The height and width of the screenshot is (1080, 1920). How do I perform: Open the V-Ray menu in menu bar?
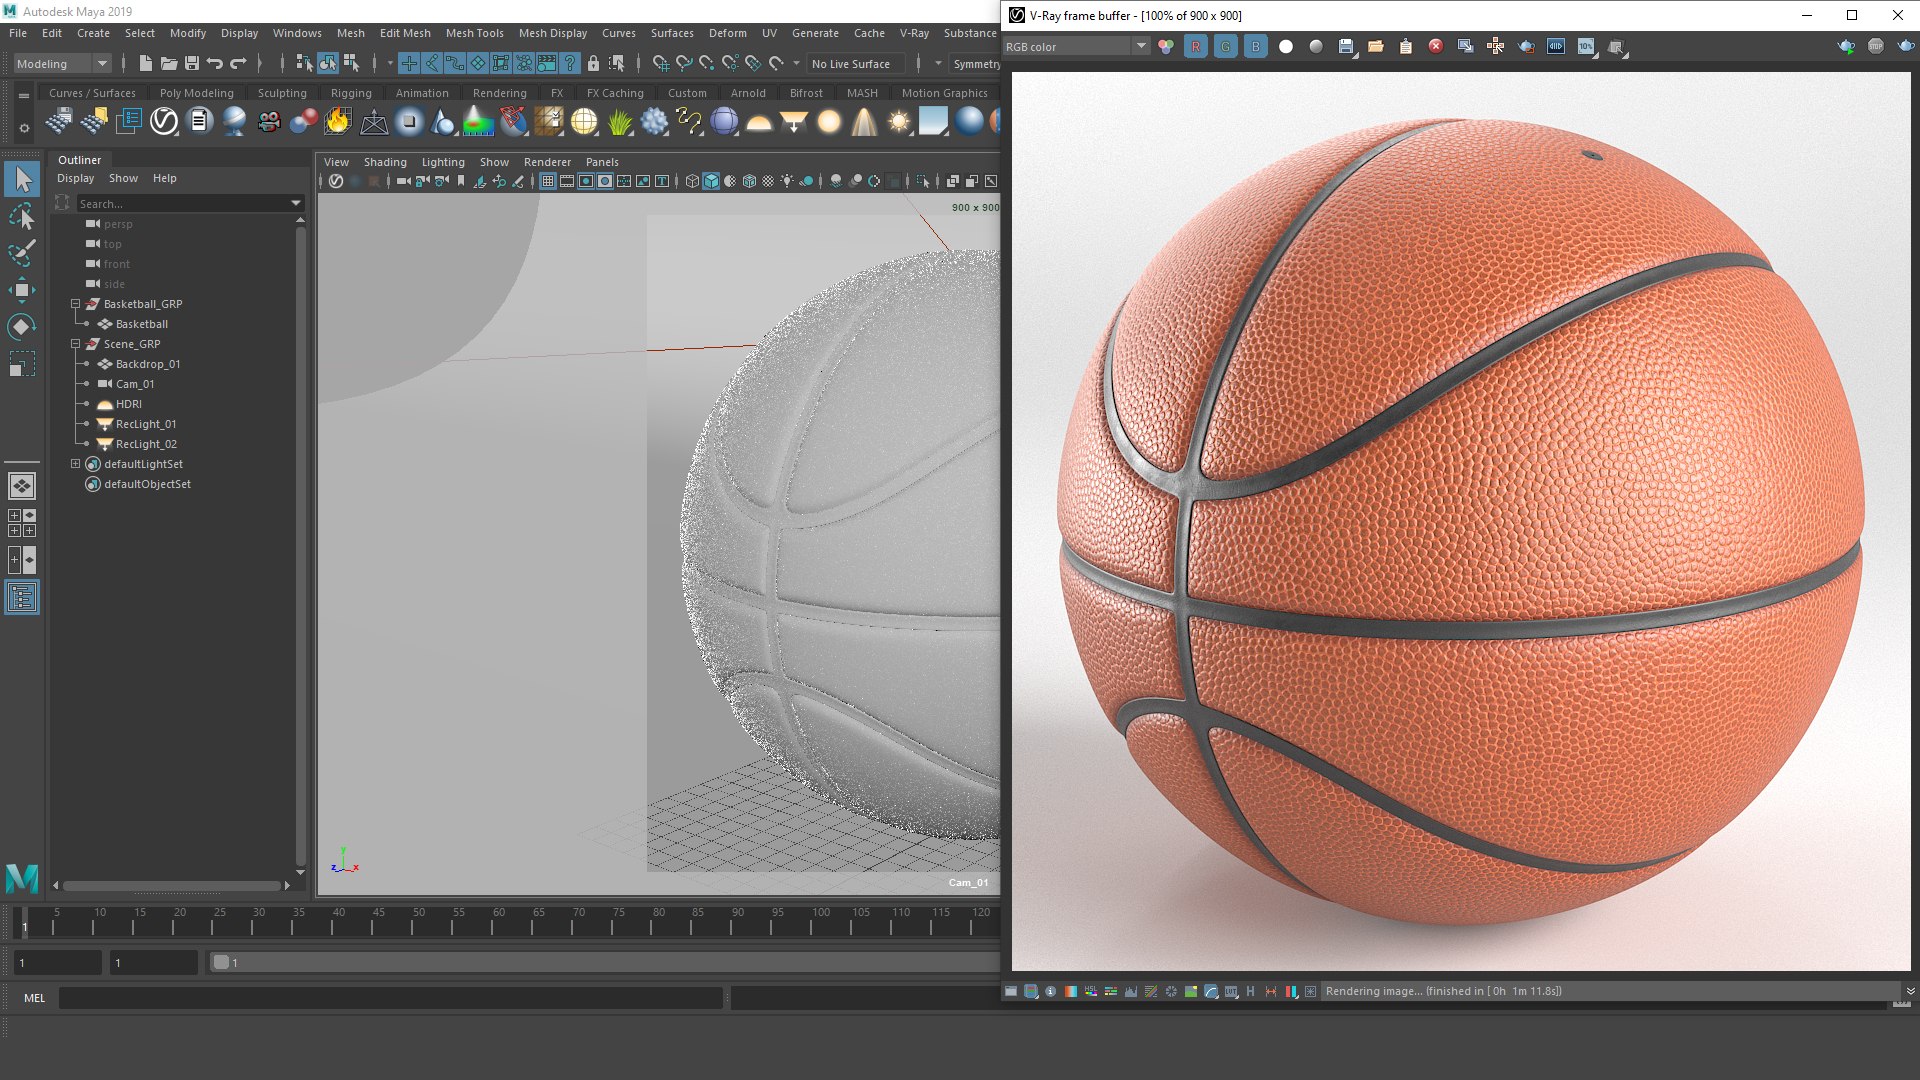point(914,33)
